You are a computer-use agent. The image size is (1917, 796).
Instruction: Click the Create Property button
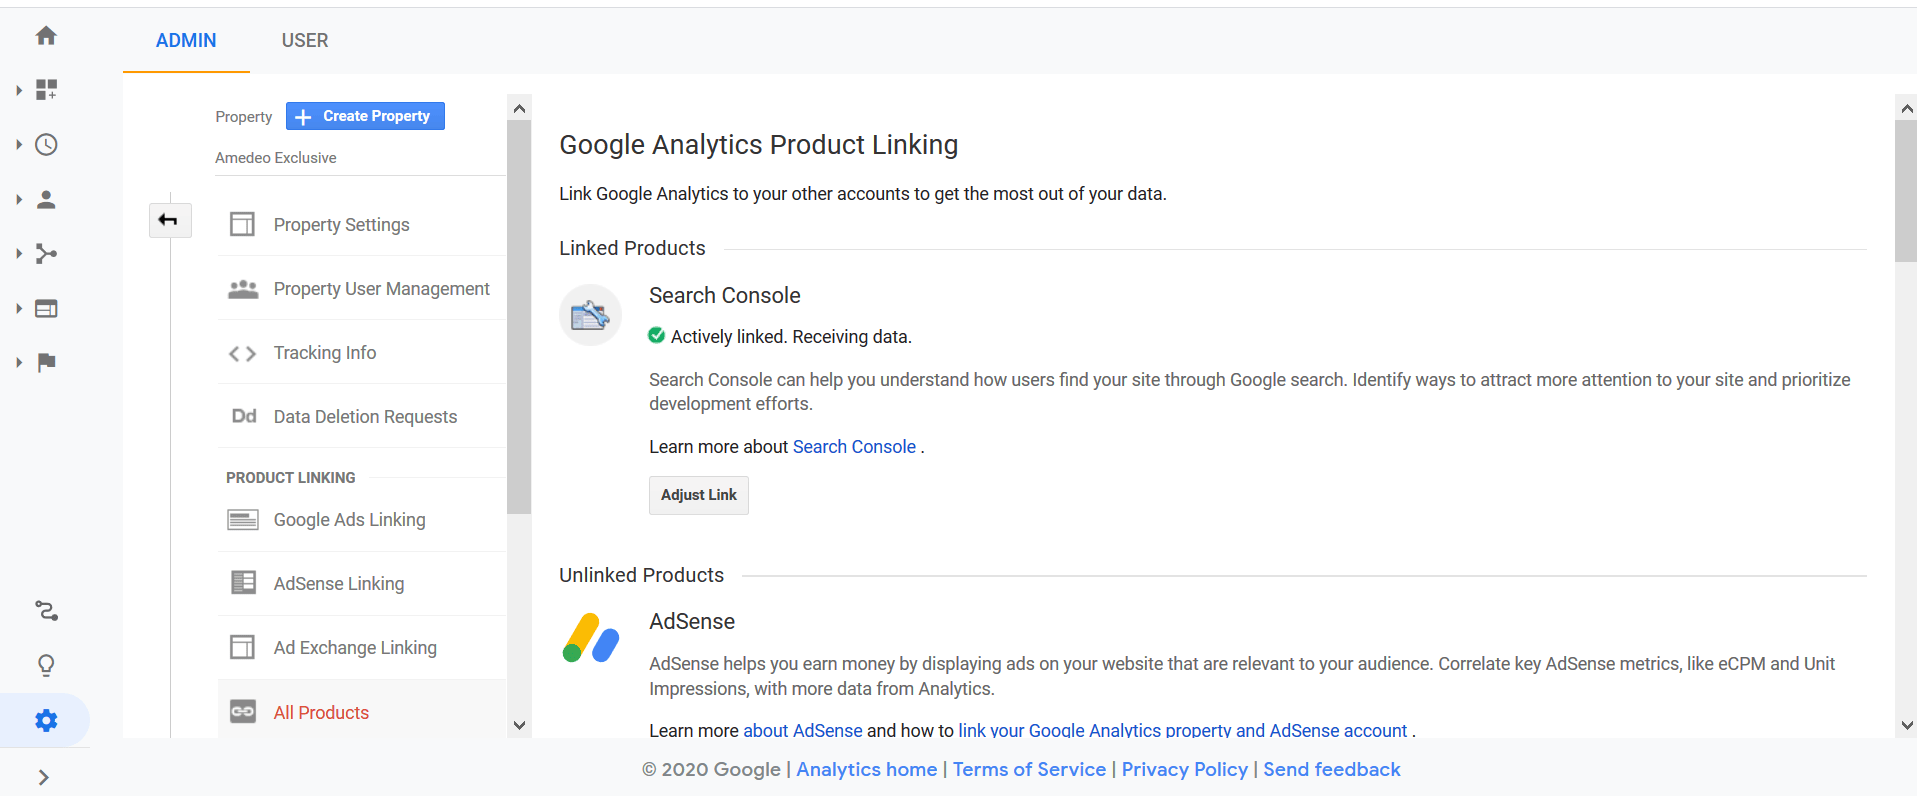(x=364, y=115)
